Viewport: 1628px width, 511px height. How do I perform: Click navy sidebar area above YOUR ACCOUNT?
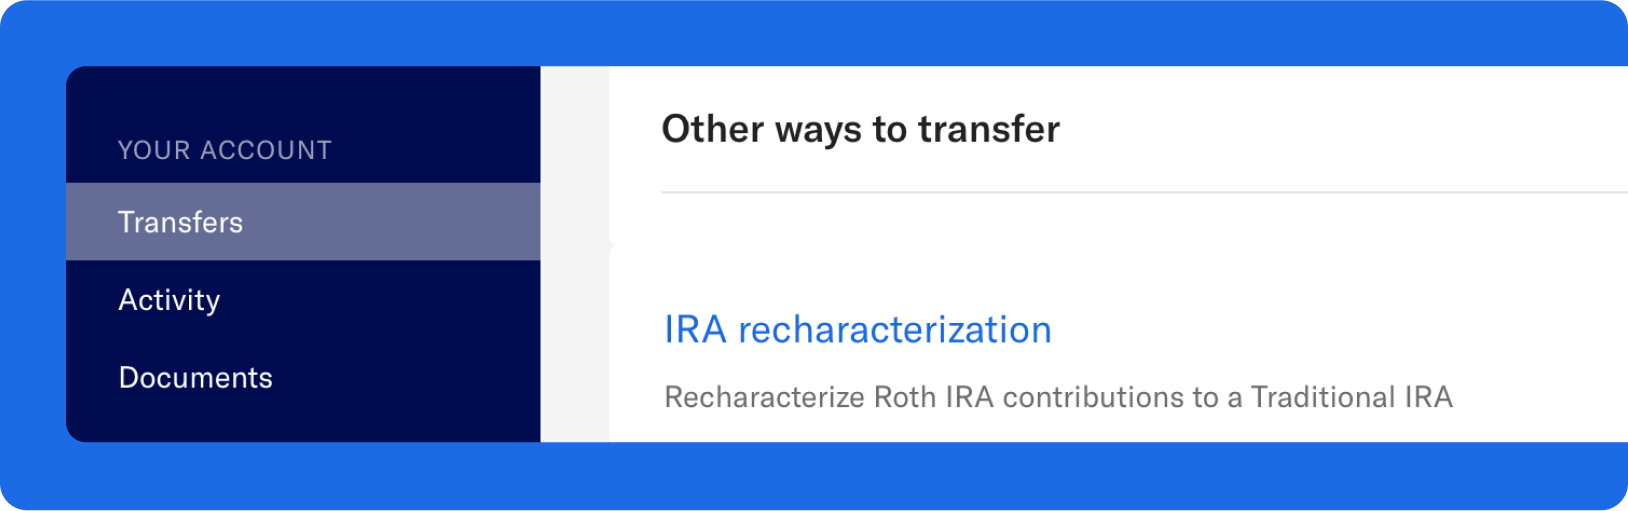pyautogui.click(x=303, y=98)
